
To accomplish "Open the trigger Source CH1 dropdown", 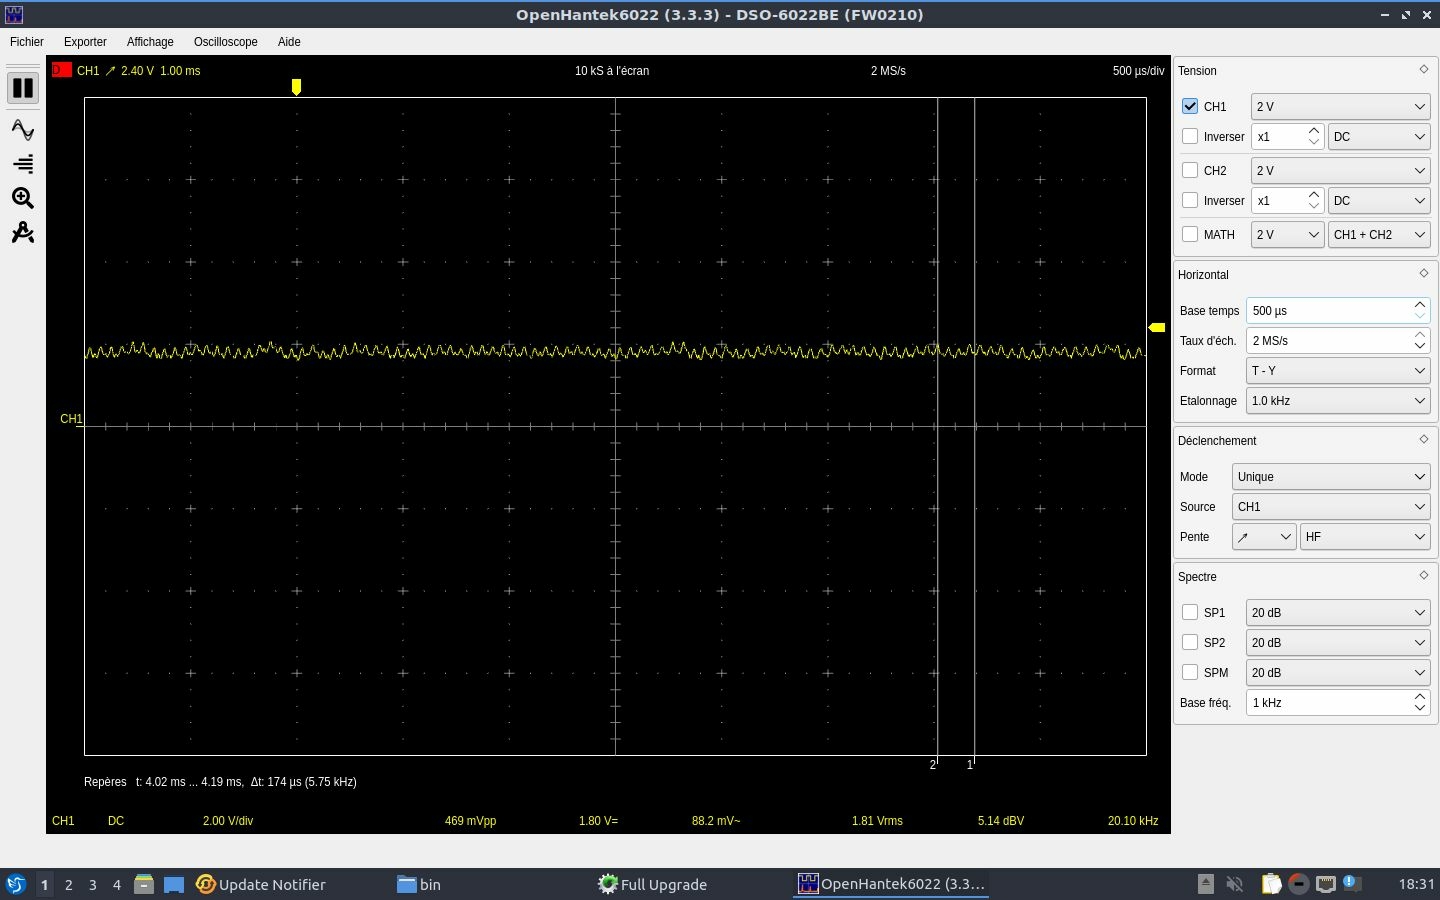I will pyautogui.click(x=1331, y=506).
